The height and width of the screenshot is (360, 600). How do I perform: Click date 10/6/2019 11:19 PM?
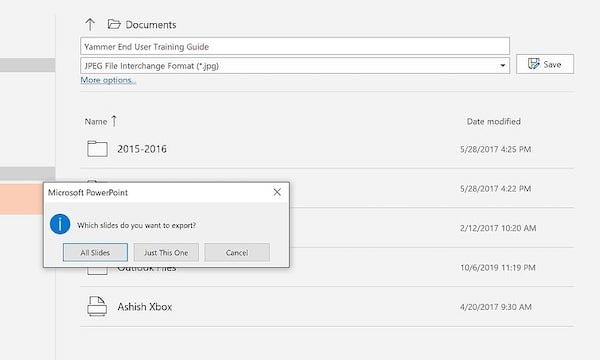click(x=498, y=268)
